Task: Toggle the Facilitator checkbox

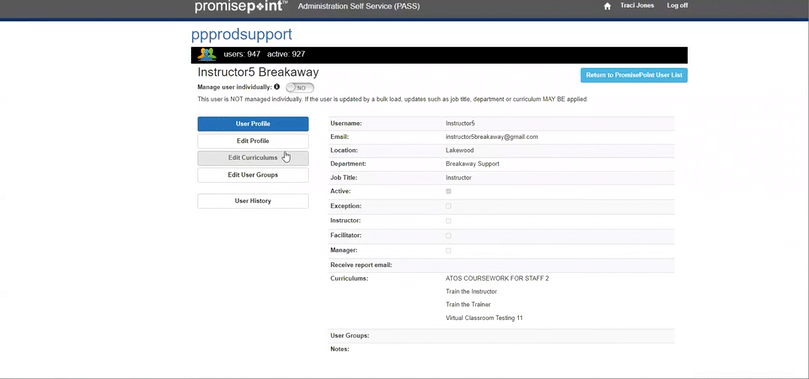Action: click(448, 236)
